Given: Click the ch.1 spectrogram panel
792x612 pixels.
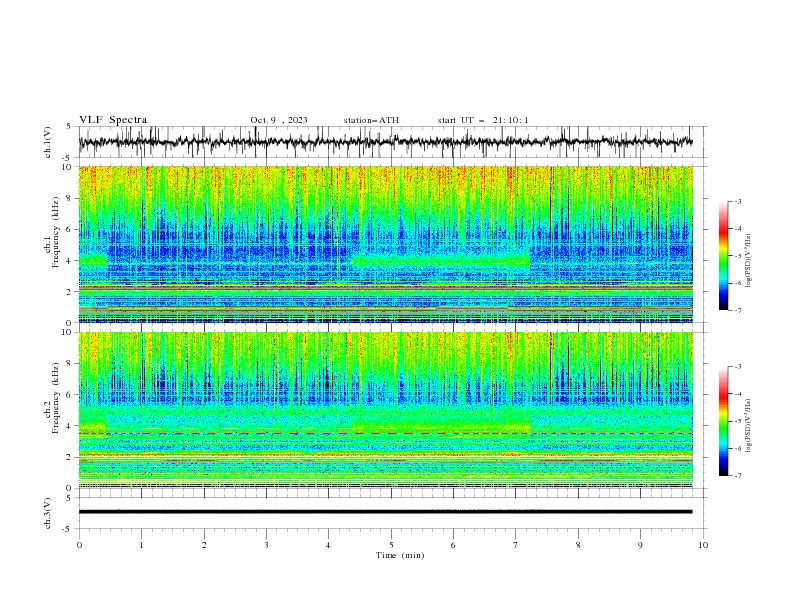Looking at the screenshot, I should [x=386, y=244].
